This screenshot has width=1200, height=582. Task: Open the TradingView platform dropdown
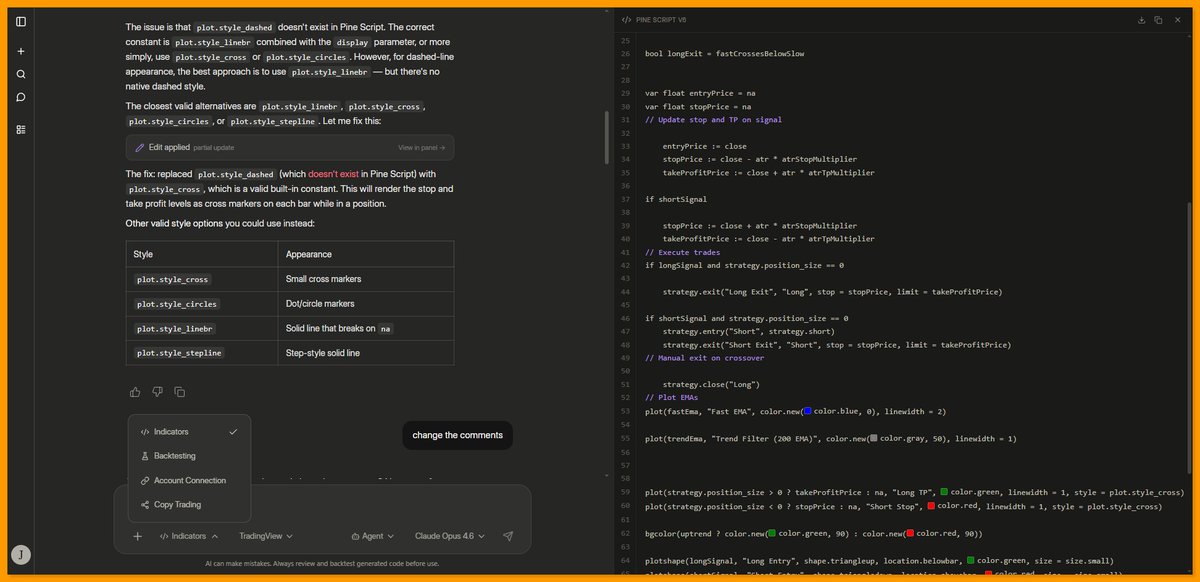point(264,535)
